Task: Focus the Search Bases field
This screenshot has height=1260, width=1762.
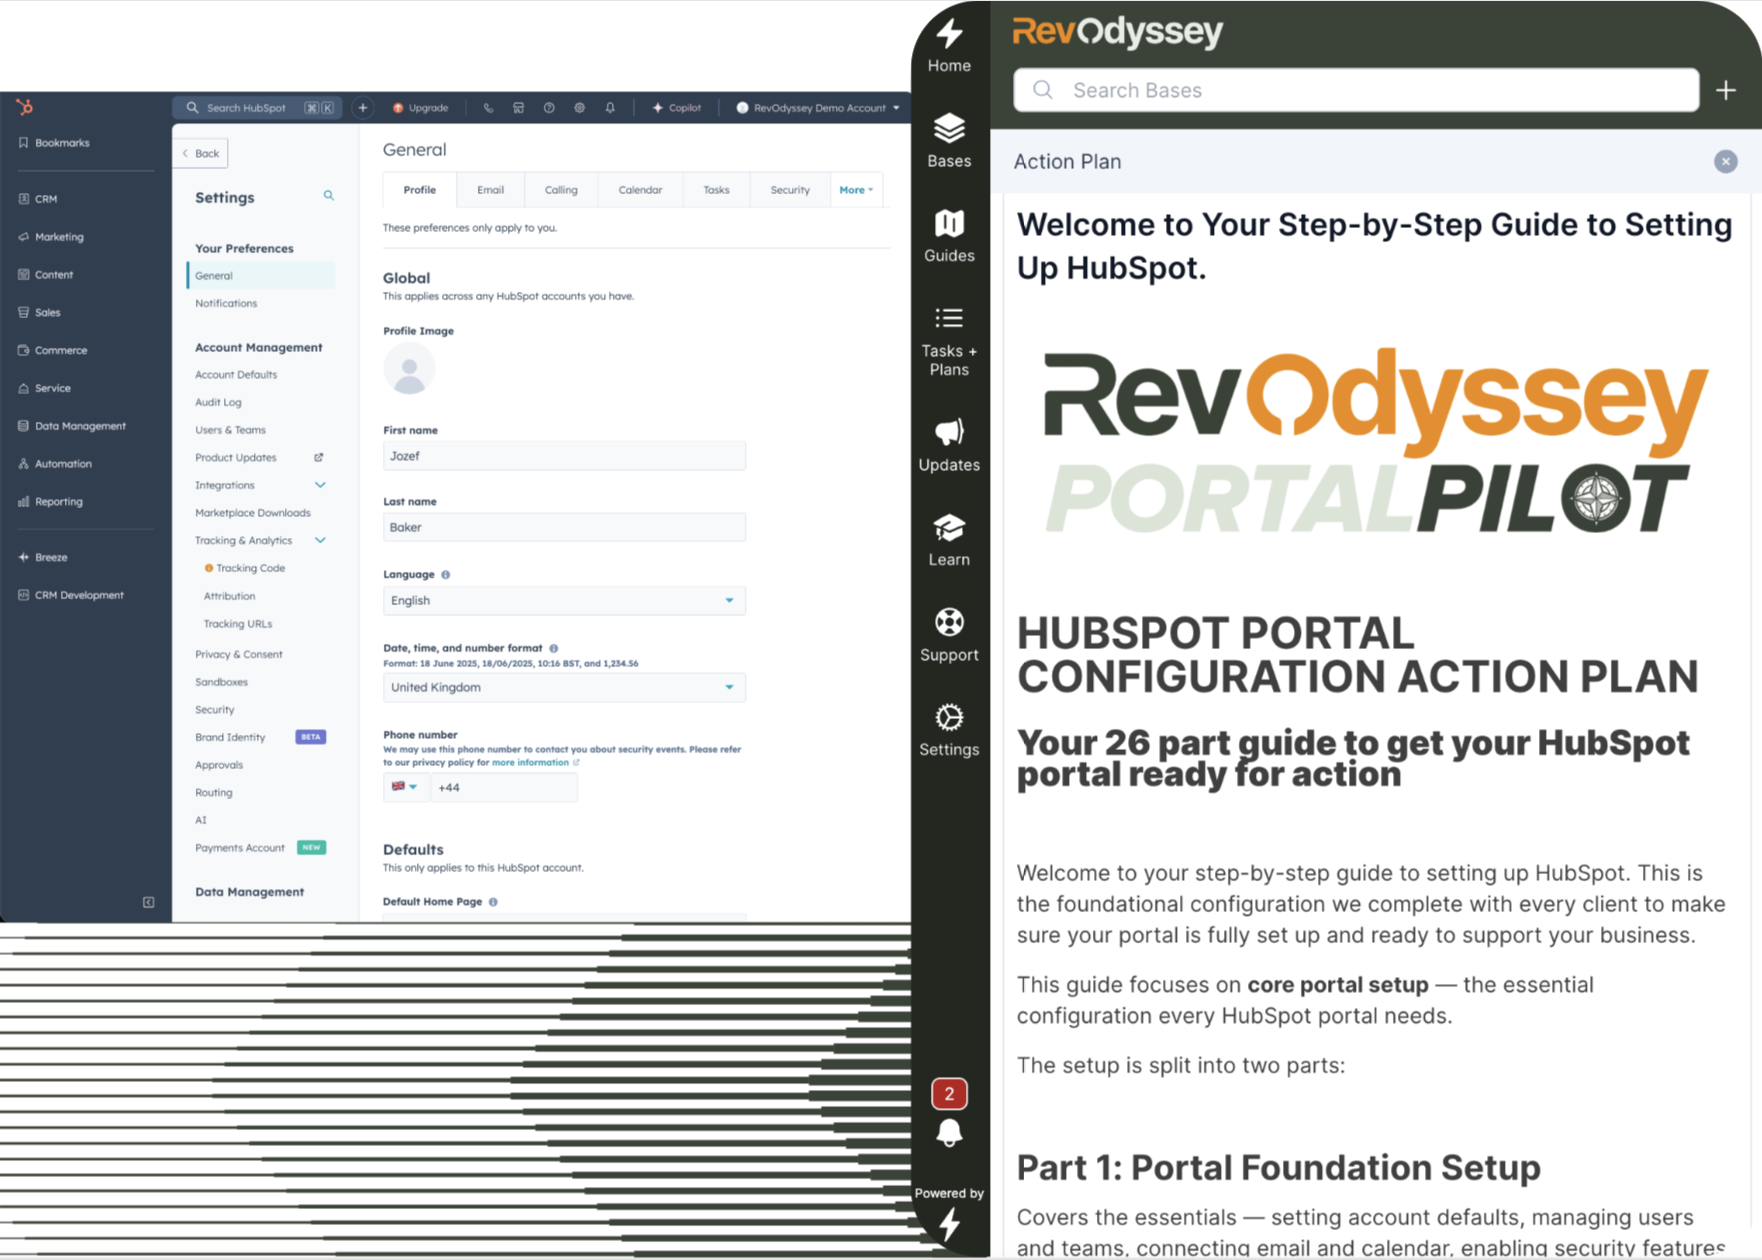Action: pos(1356,90)
